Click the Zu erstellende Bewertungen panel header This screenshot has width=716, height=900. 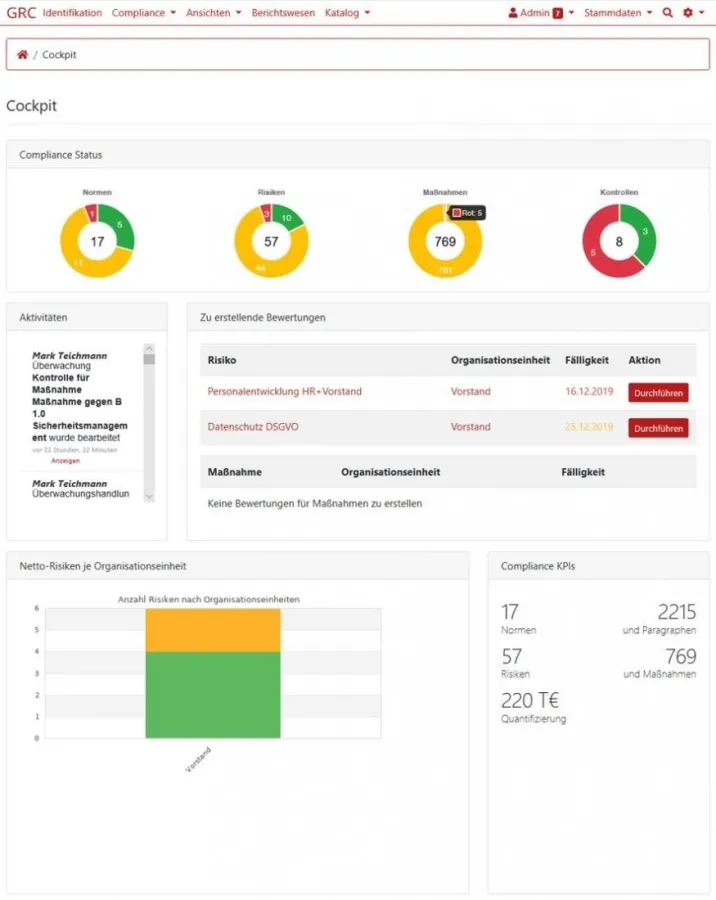tap(448, 317)
